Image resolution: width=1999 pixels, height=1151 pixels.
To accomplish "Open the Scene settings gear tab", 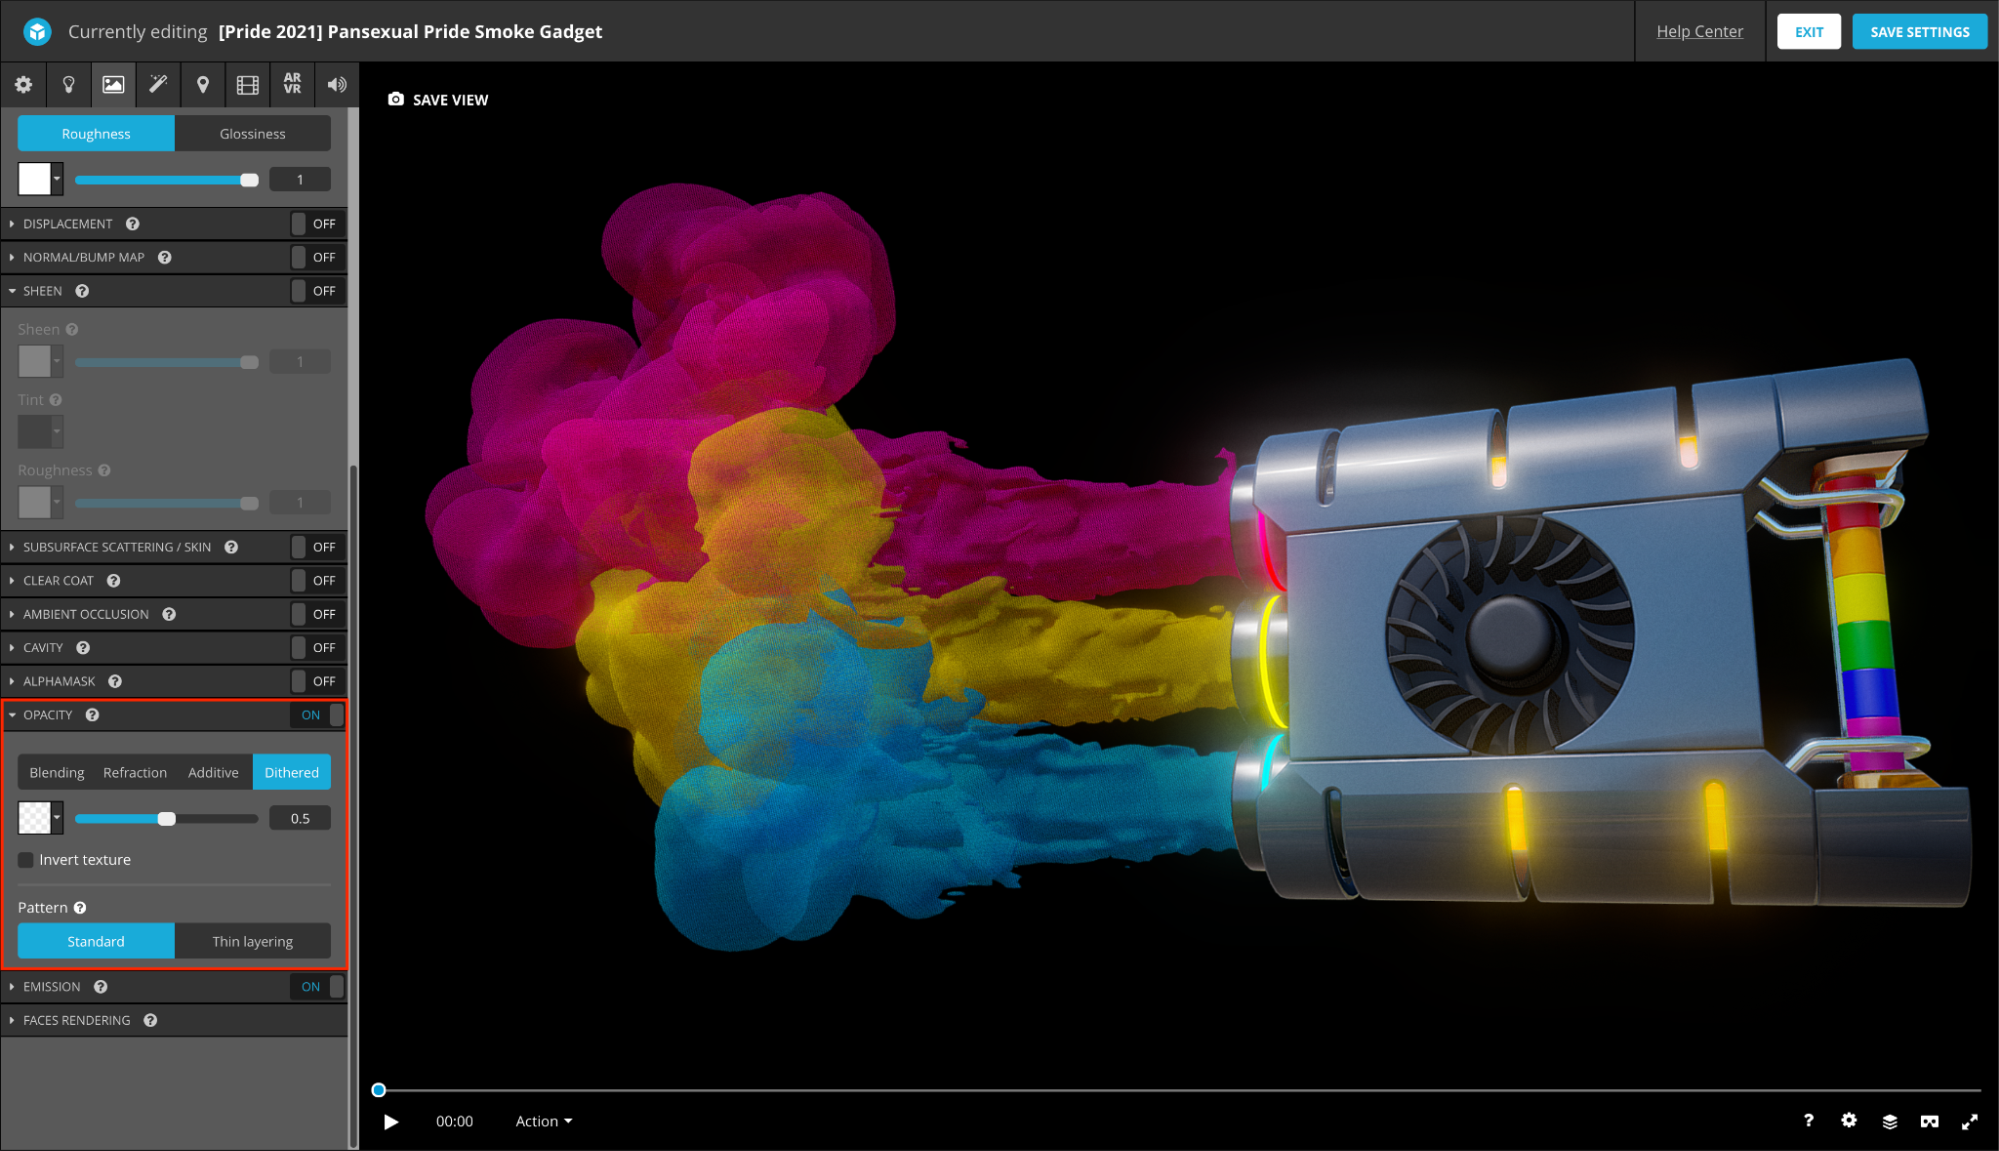I will (x=23, y=85).
